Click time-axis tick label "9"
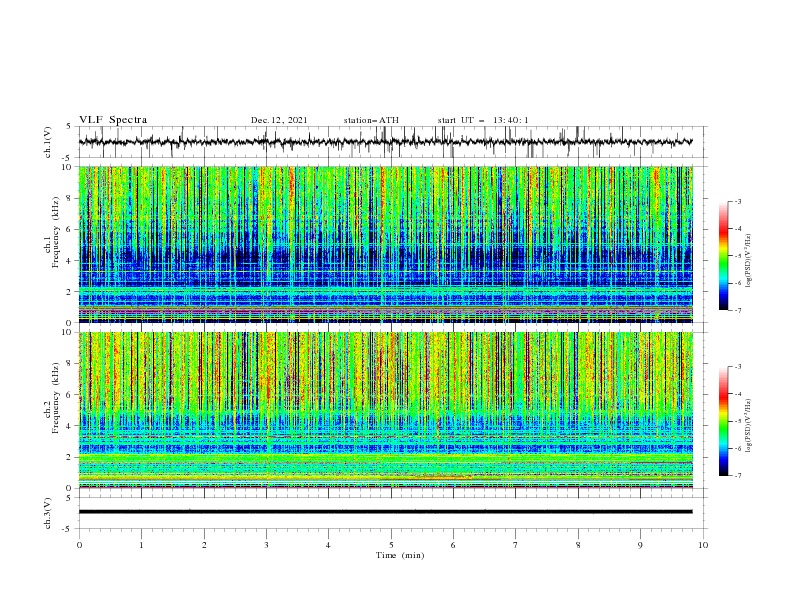 (x=640, y=545)
